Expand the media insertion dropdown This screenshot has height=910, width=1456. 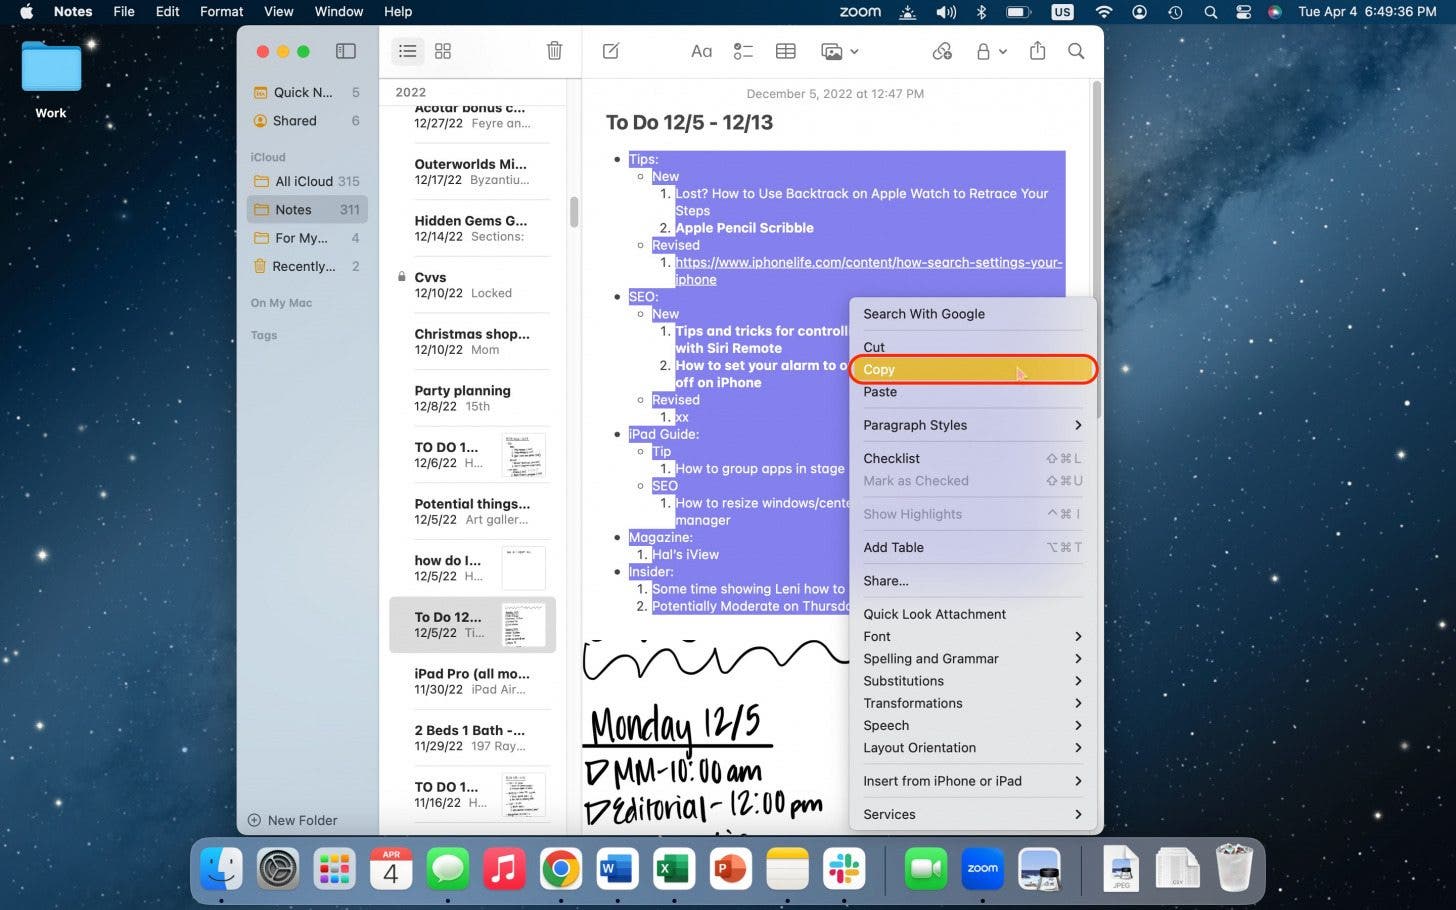[x=853, y=51]
